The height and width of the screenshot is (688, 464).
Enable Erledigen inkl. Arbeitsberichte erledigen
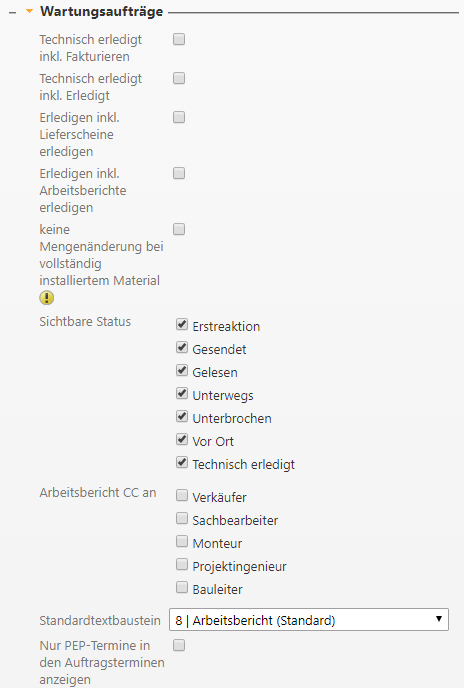179,173
